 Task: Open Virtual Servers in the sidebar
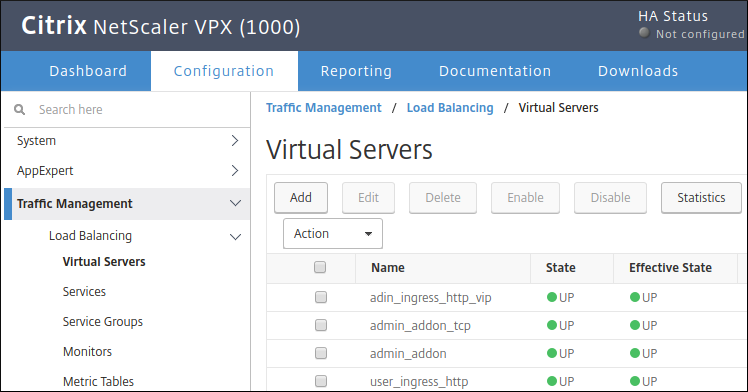pyautogui.click(x=104, y=262)
